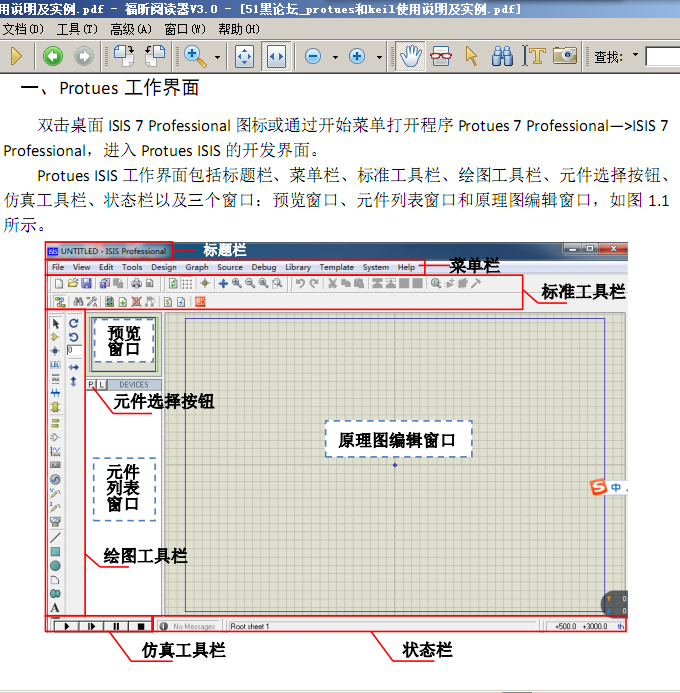Click the play simulation button in the ISIS figure

pos(67,626)
